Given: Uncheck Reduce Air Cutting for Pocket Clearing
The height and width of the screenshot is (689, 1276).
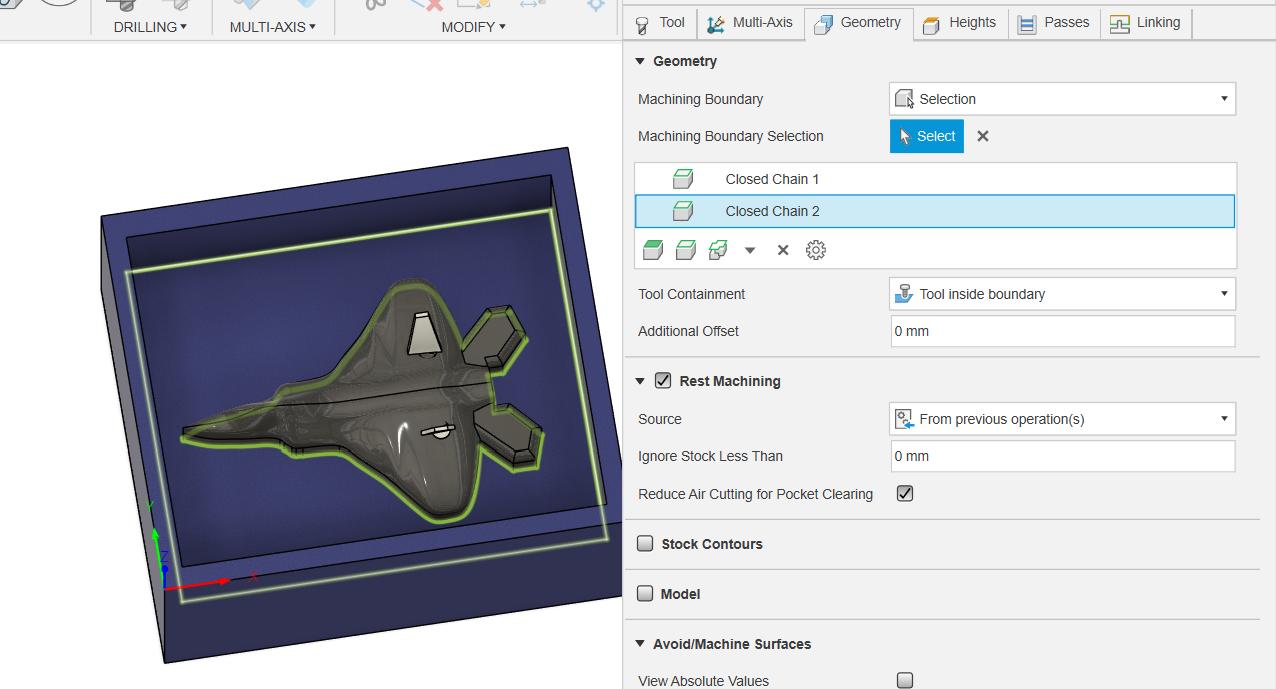Looking at the screenshot, I should point(905,493).
